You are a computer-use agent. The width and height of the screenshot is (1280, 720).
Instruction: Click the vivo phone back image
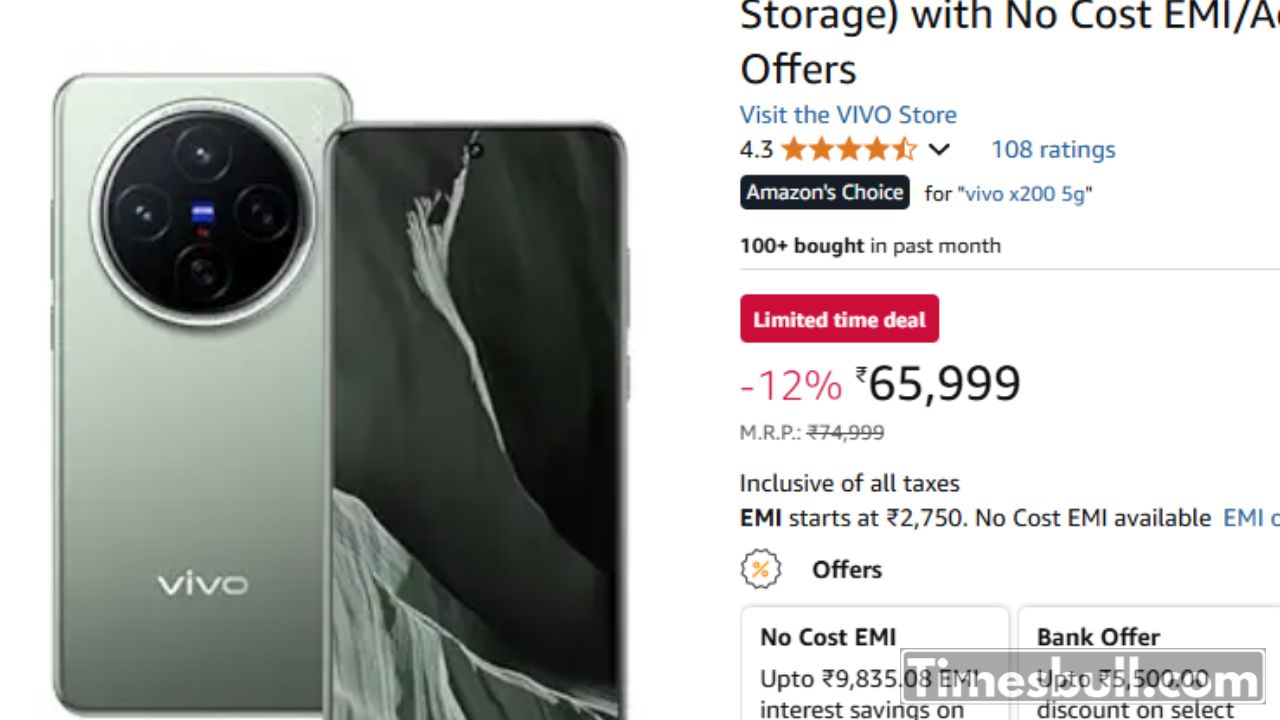(190, 450)
